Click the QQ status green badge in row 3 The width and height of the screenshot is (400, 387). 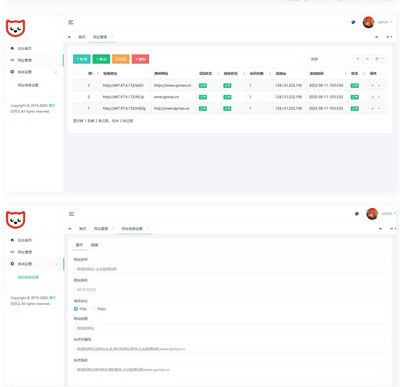203,86
